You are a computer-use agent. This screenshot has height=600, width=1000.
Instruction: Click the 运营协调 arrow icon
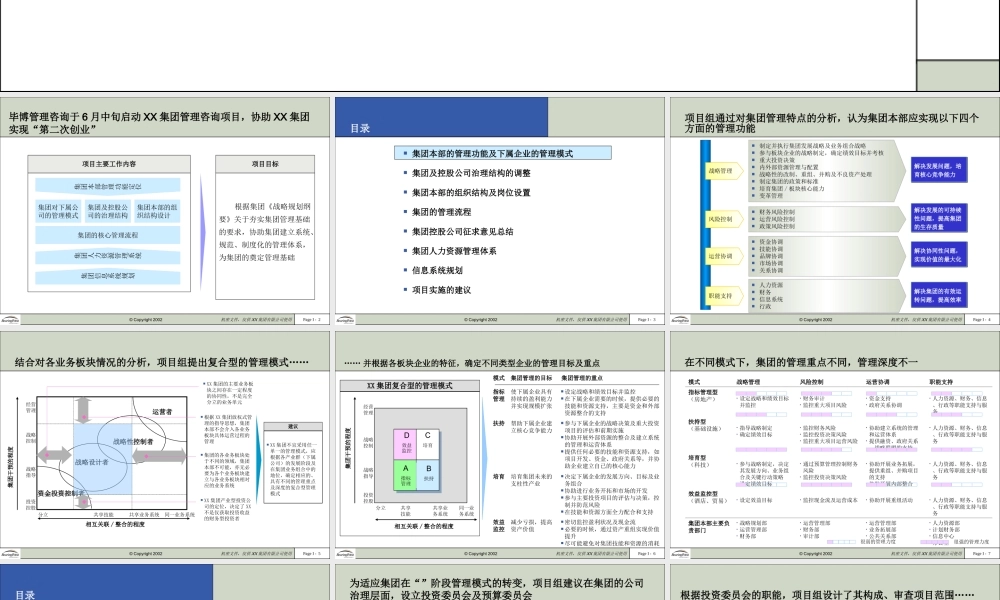[x=723, y=255]
